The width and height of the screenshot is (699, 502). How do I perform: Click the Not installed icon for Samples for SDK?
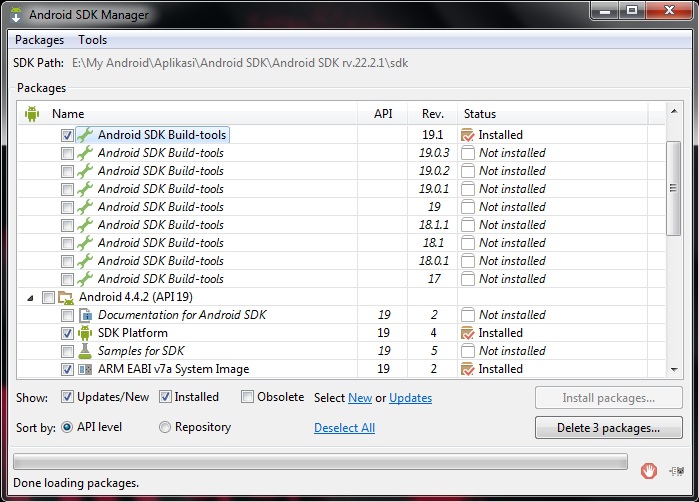point(468,351)
